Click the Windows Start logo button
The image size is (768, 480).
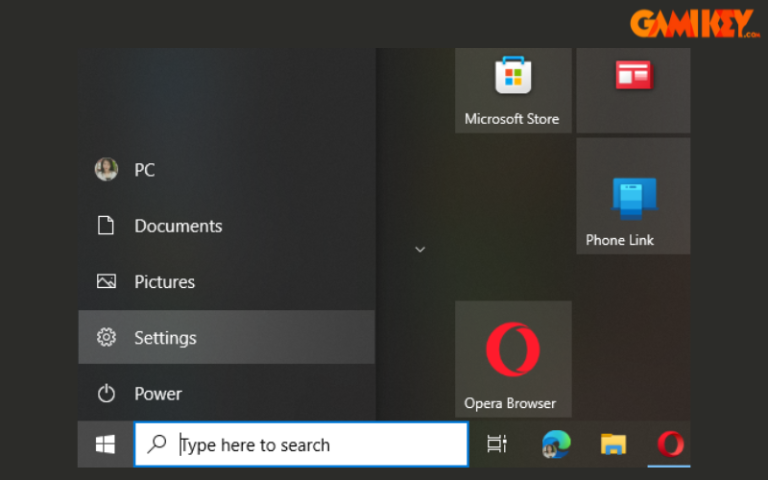click(x=105, y=444)
